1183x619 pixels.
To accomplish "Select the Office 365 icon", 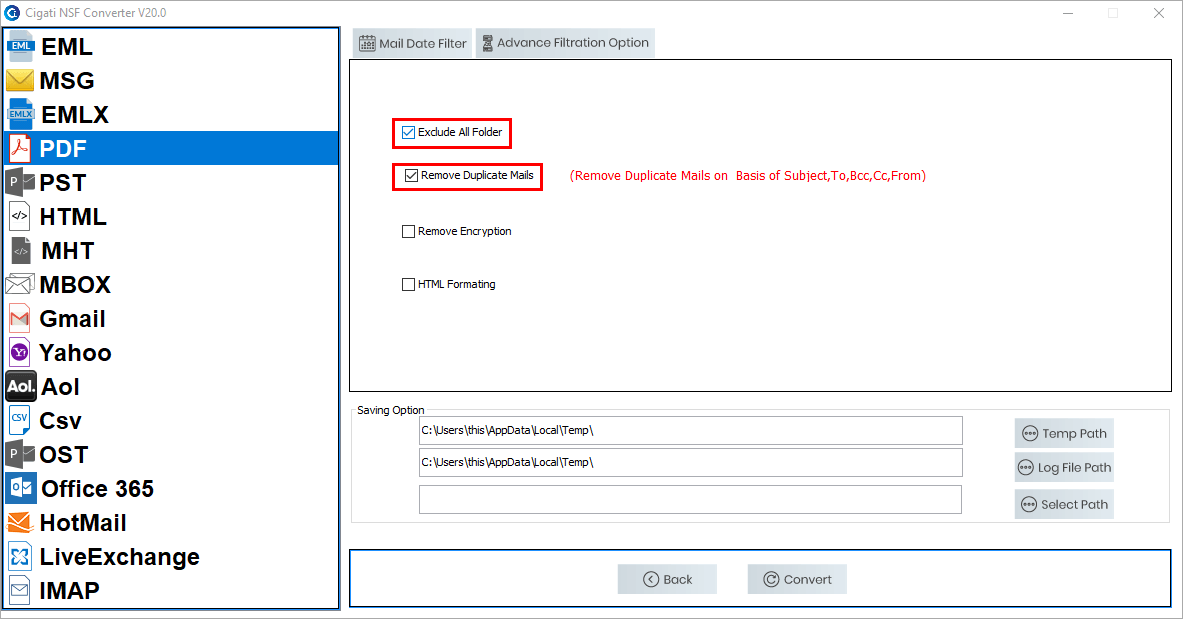I will (20, 488).
